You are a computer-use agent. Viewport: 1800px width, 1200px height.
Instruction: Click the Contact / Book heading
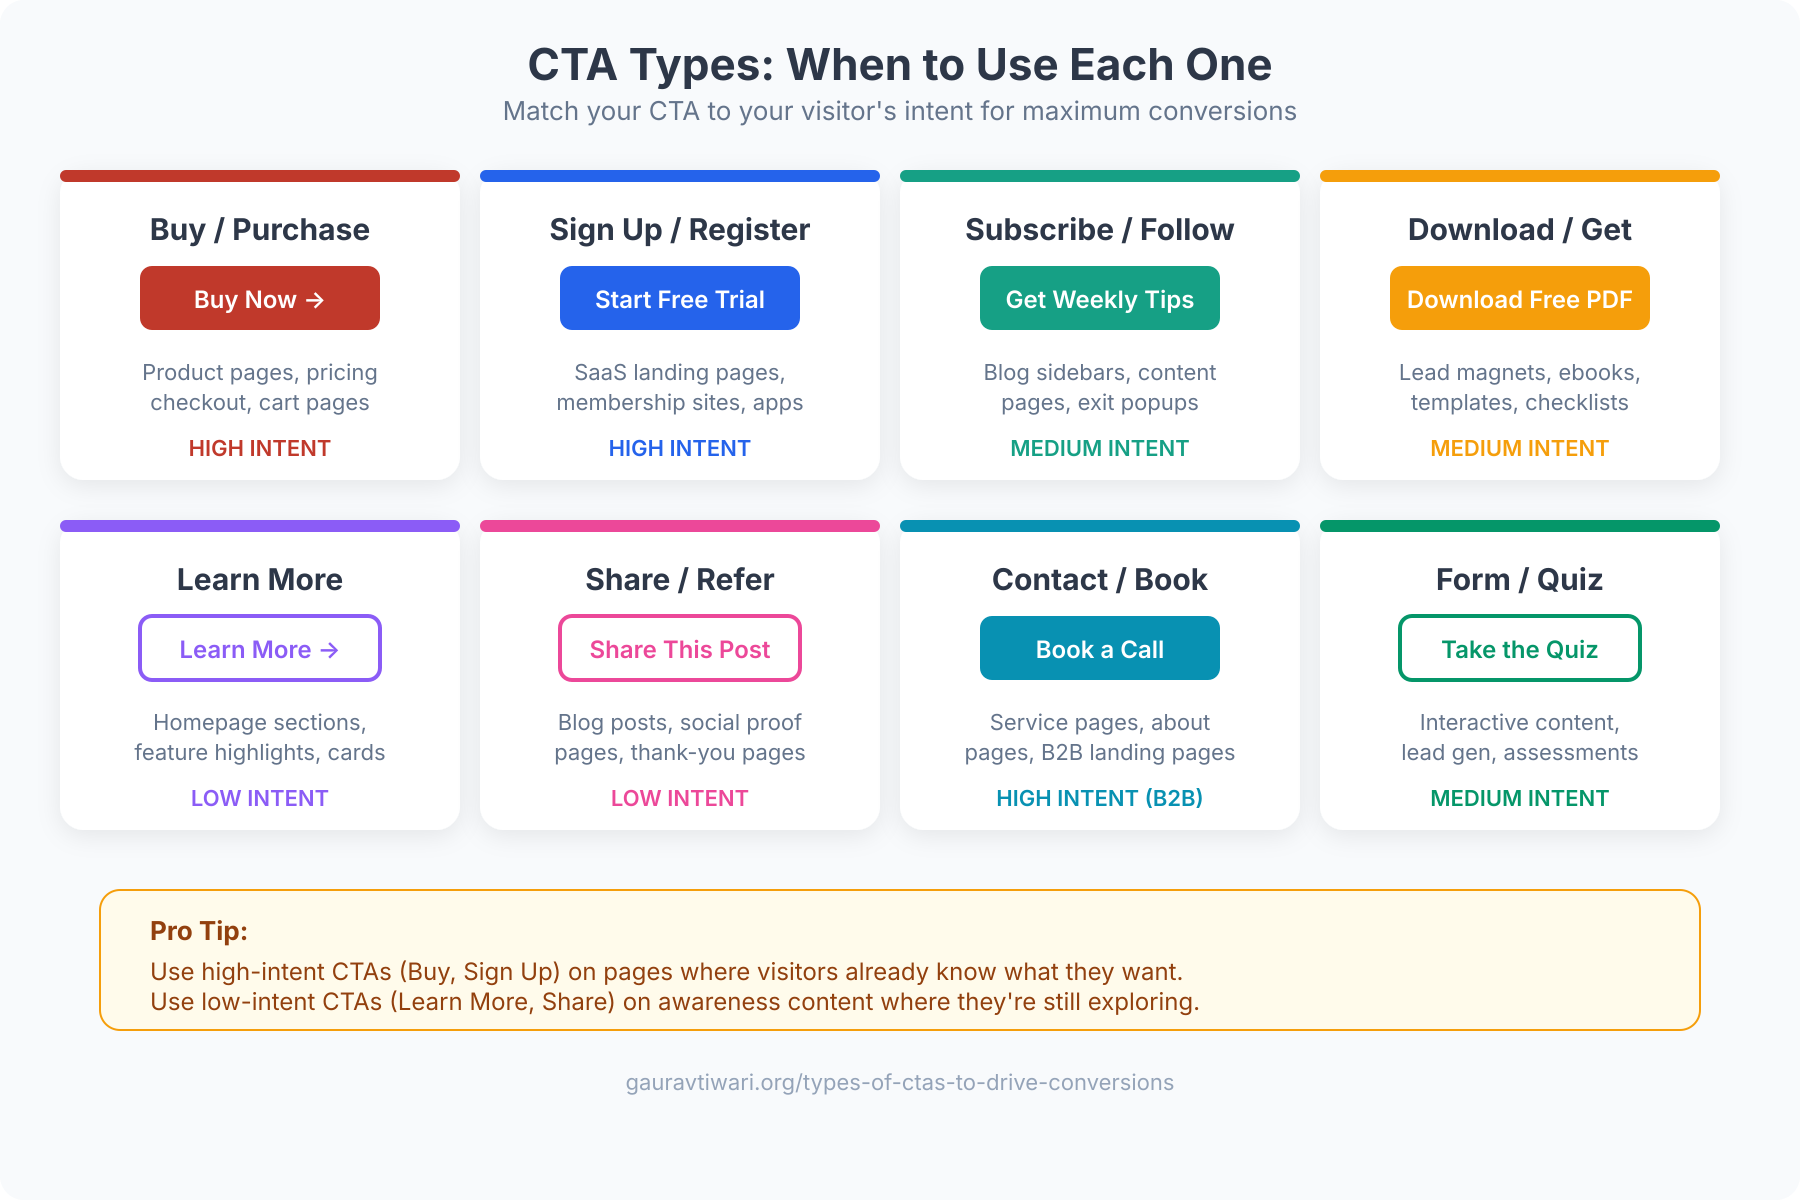click(x=1100, y=579)
